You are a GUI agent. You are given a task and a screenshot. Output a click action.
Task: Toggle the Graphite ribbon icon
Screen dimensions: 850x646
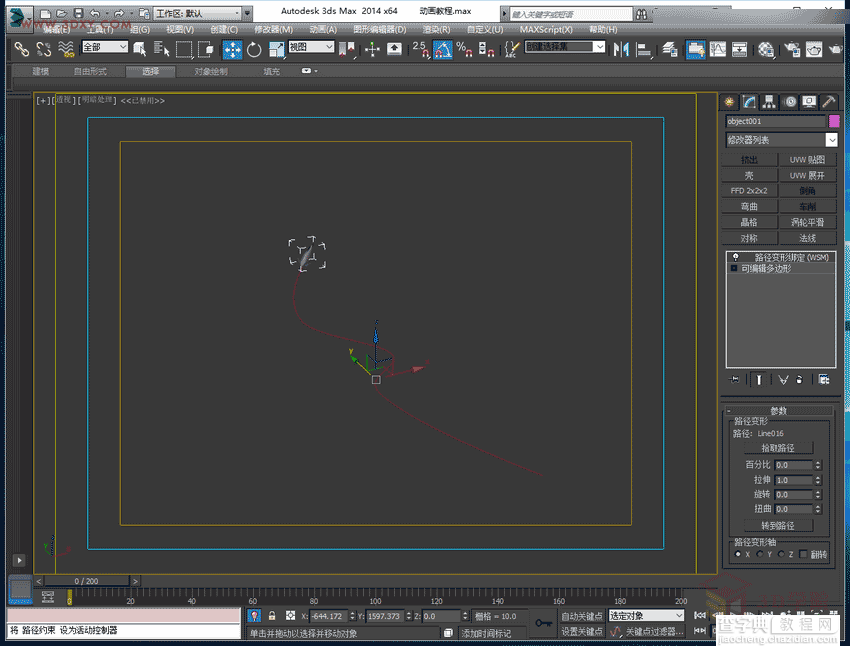tap(696, 49)
